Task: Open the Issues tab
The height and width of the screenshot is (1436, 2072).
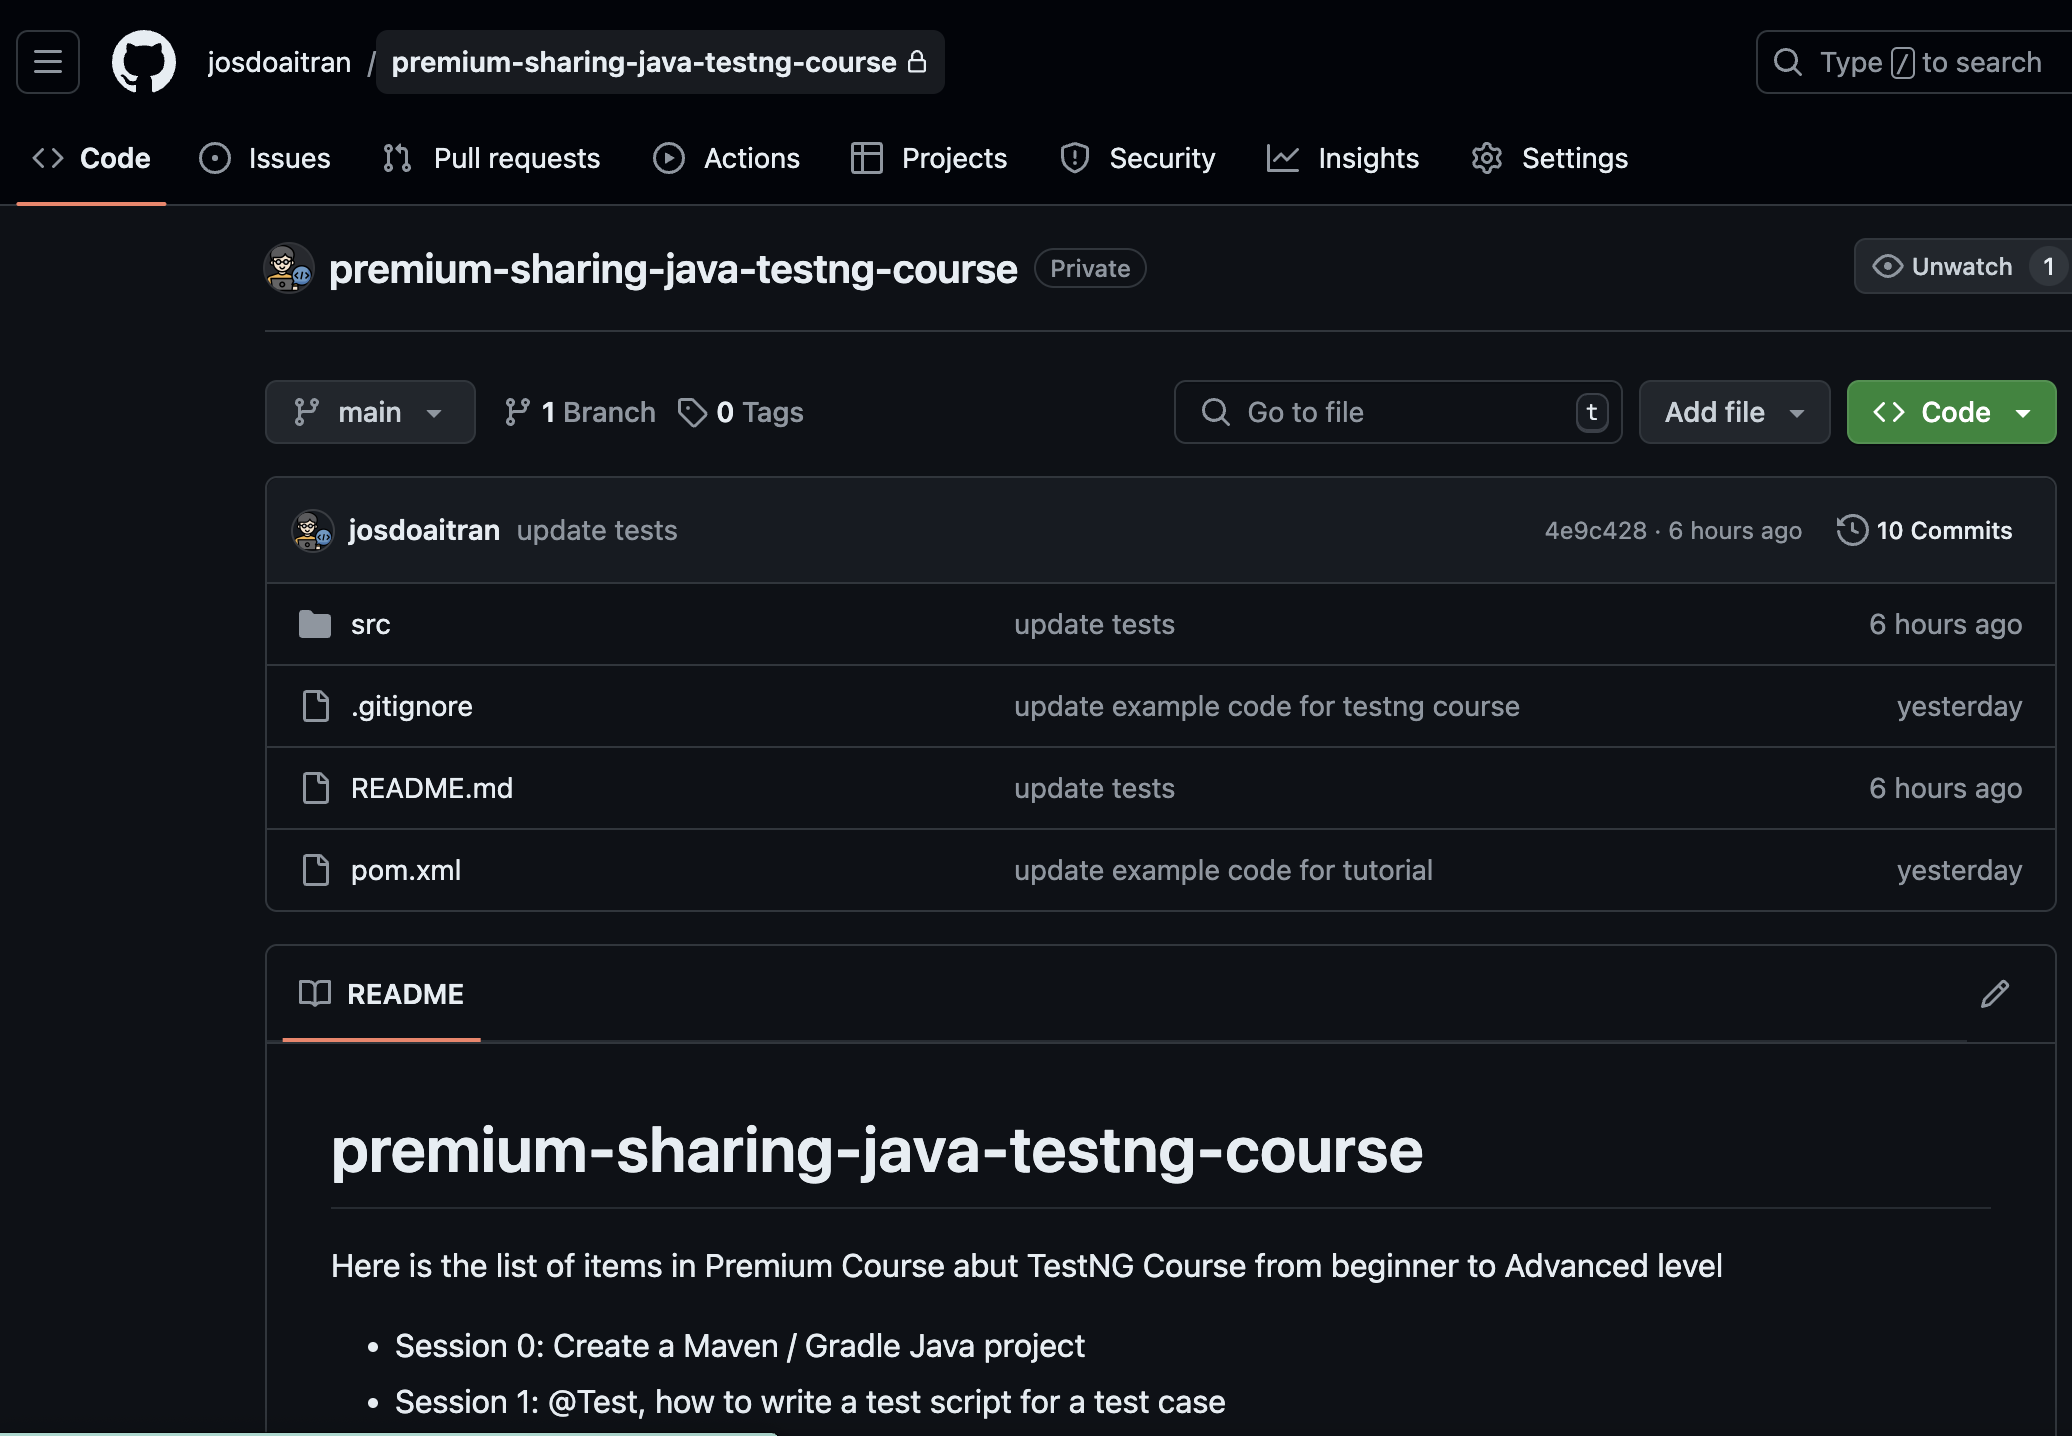Action: pos(265,158)
